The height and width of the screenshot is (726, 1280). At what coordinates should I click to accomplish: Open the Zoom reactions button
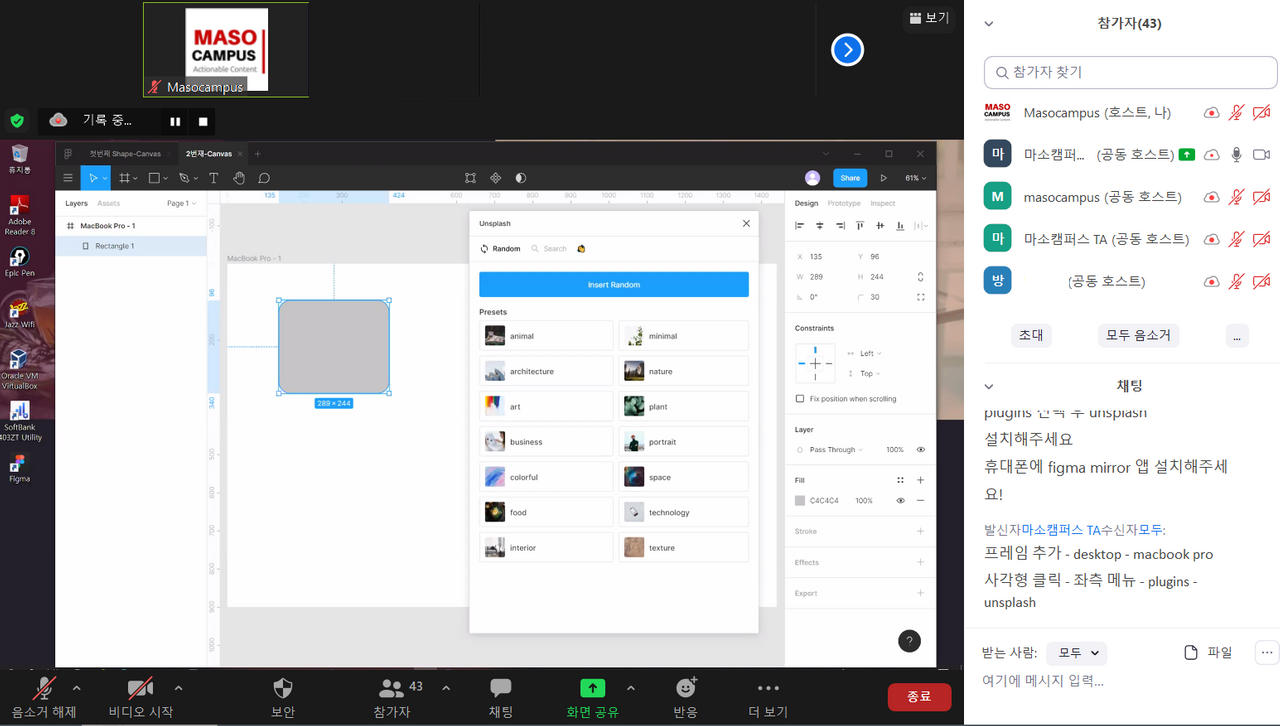(x=685, y=697)
